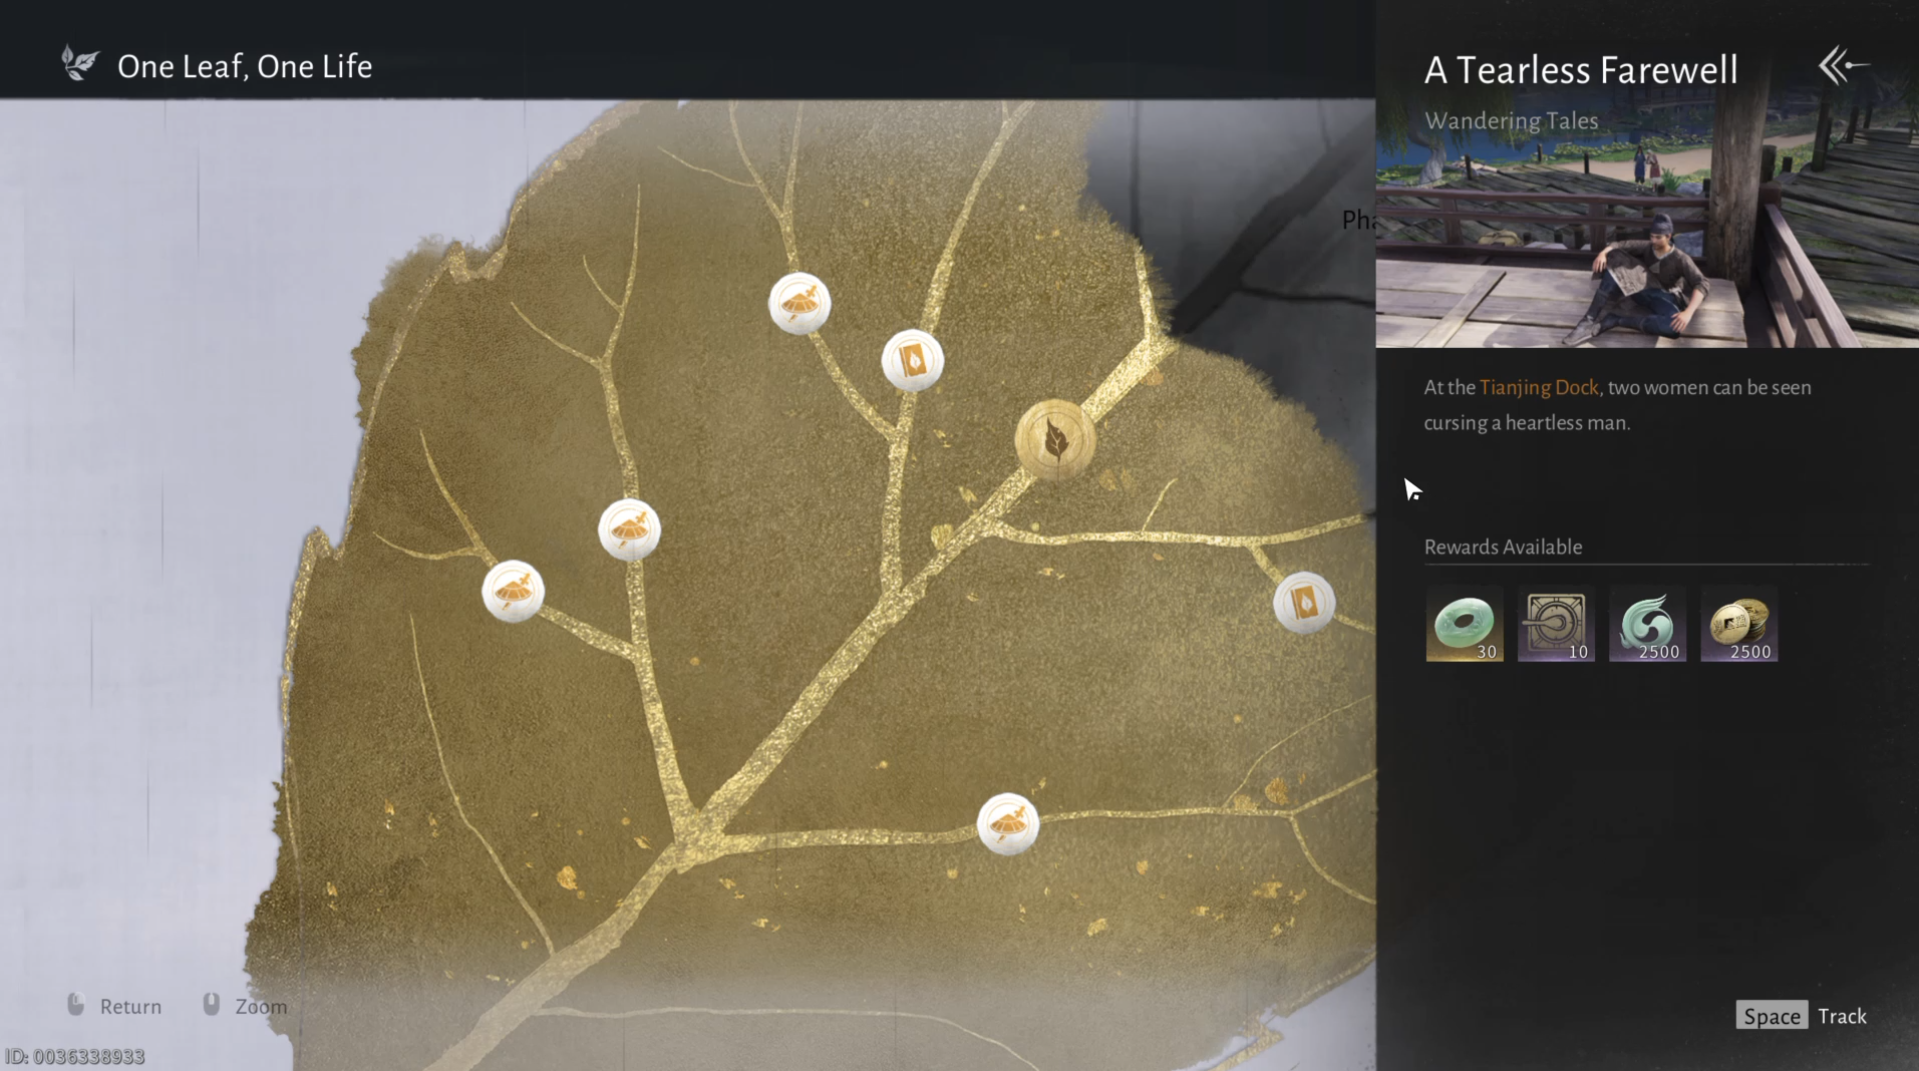Select straw hat node above leftmost one
Viewport: 1919px width, 1071px height.
click(x=629, y=529)
